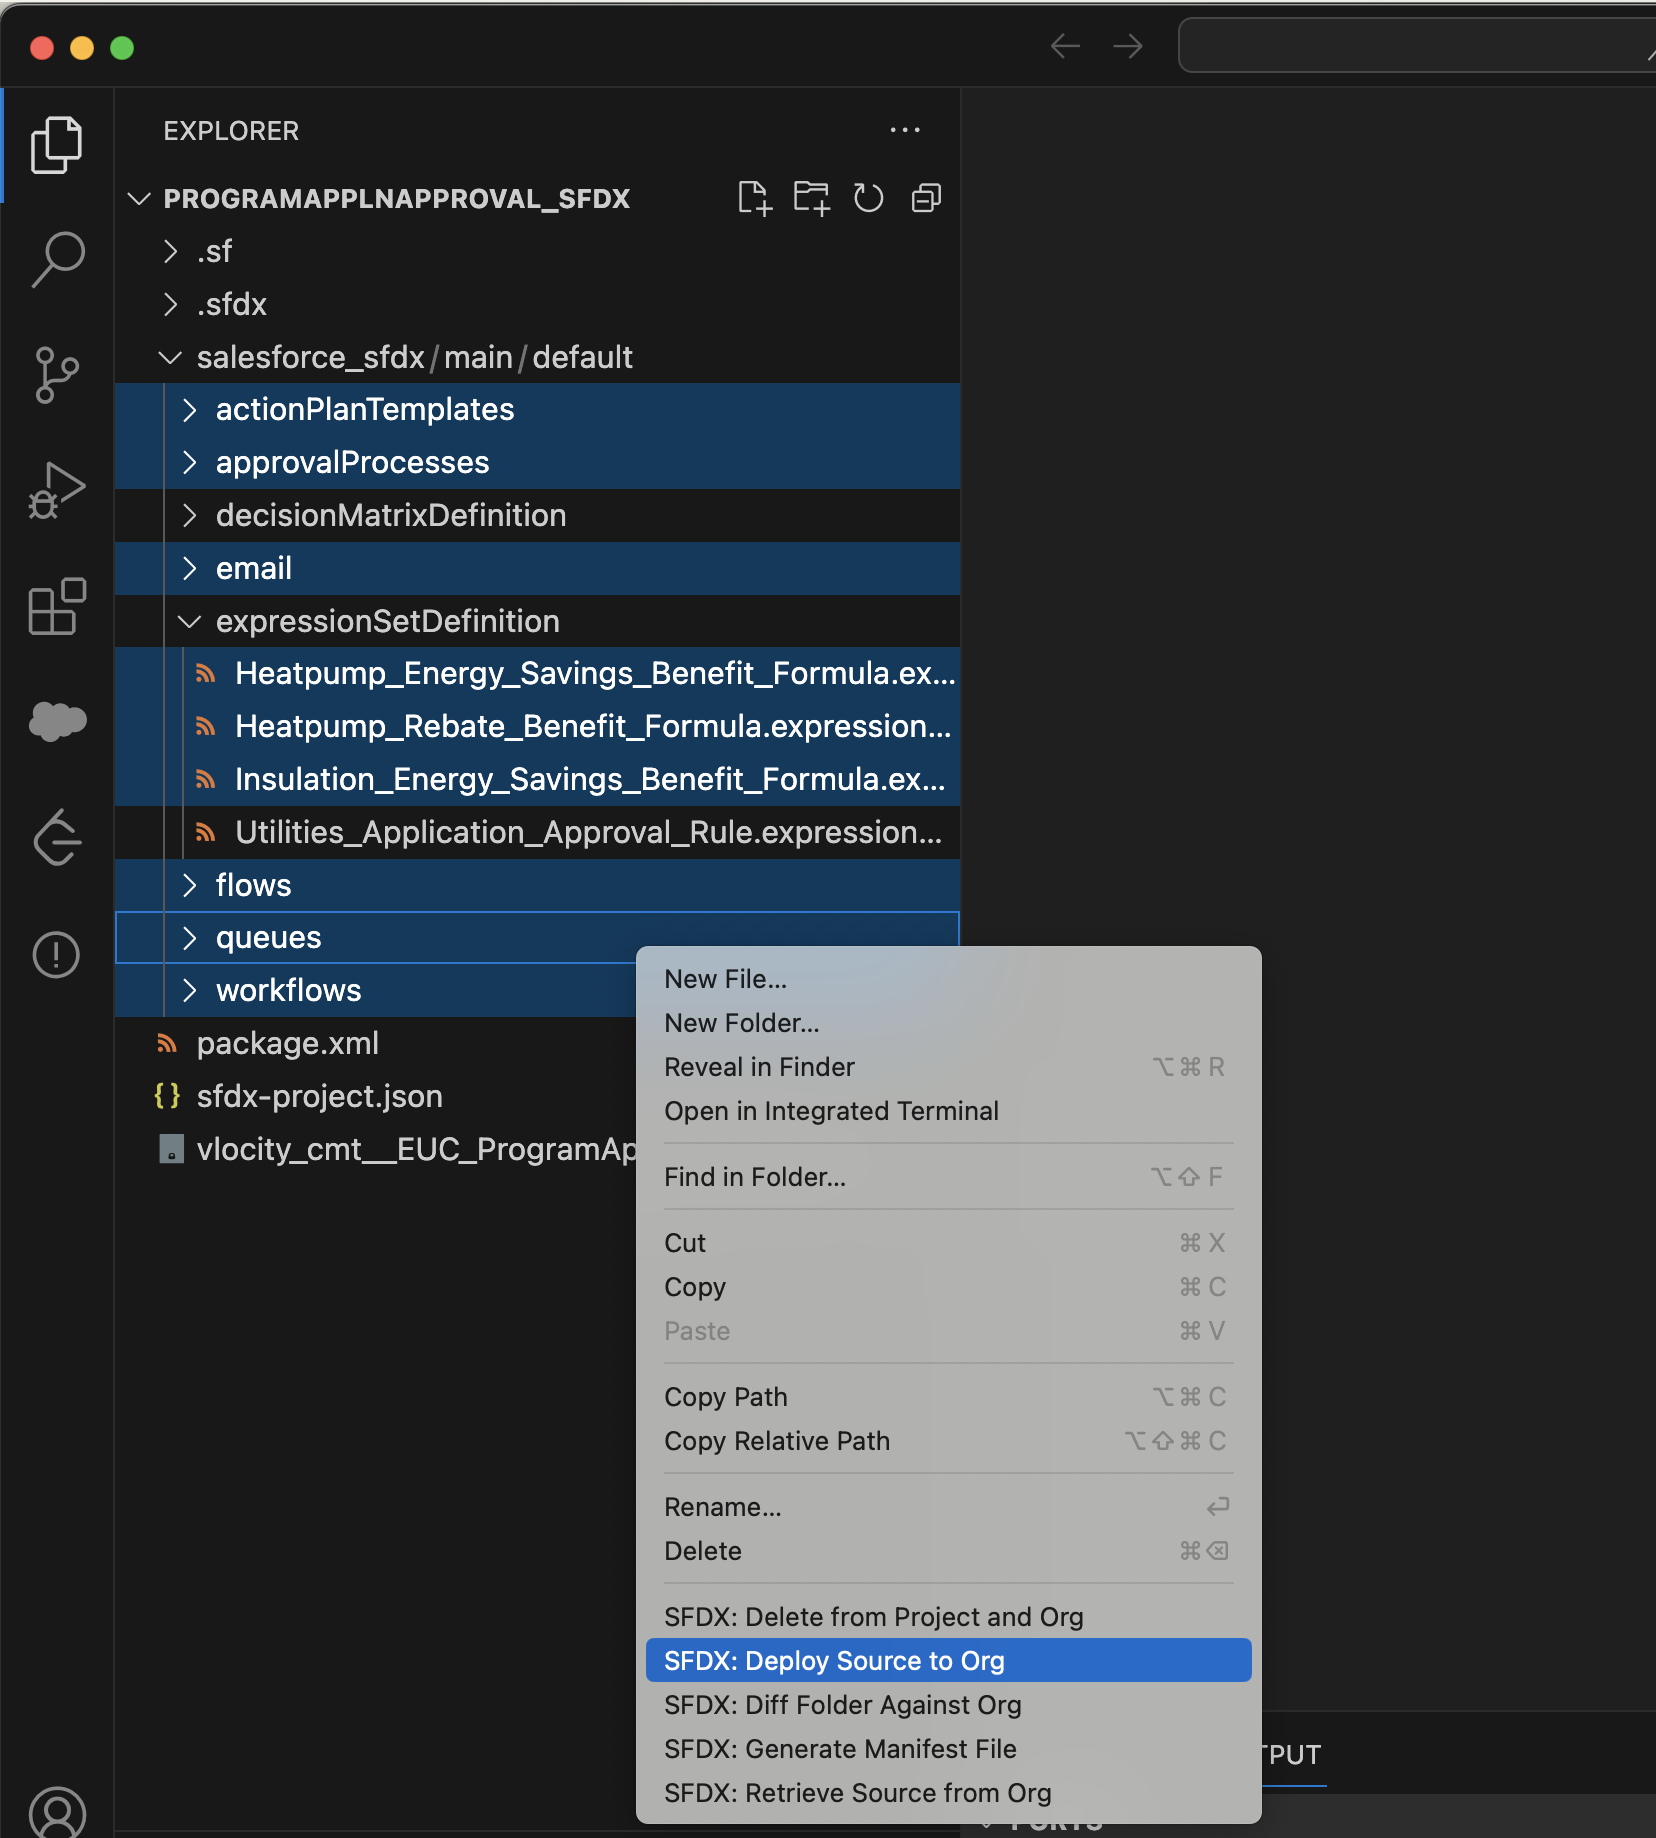Image resolution: width=1656 pixels, height=1838 pixels.
Task: Open Explorer views and more actions menu
Action: pyautogui.click(x=904, y=130)
